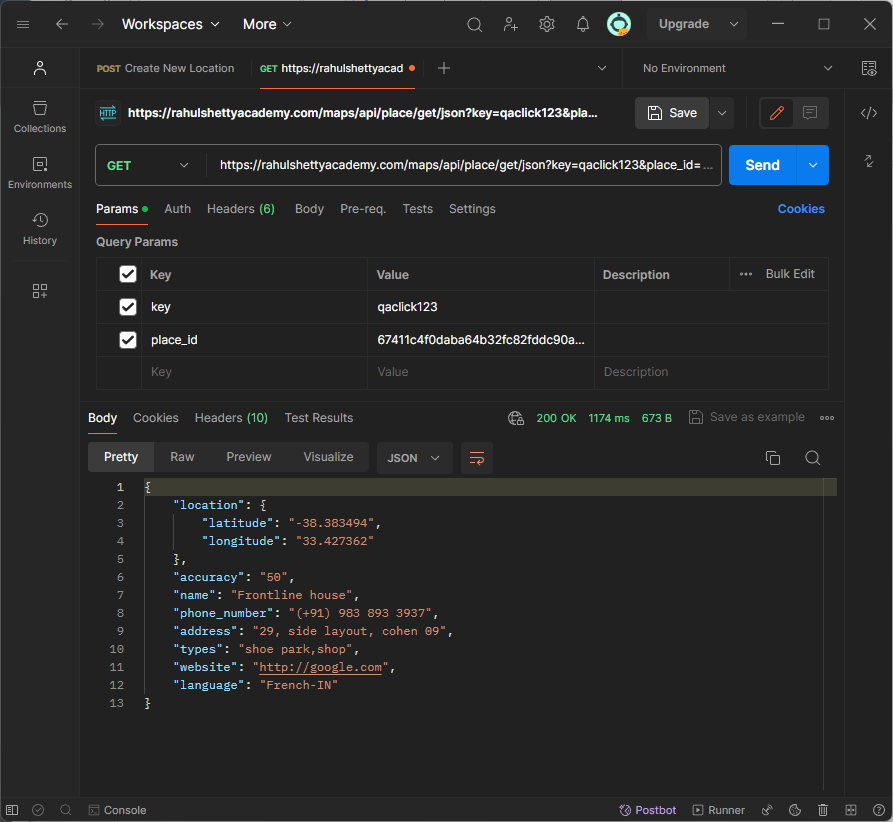
Task: Open the Save options dropdown arrow
Action: point(722,113)
